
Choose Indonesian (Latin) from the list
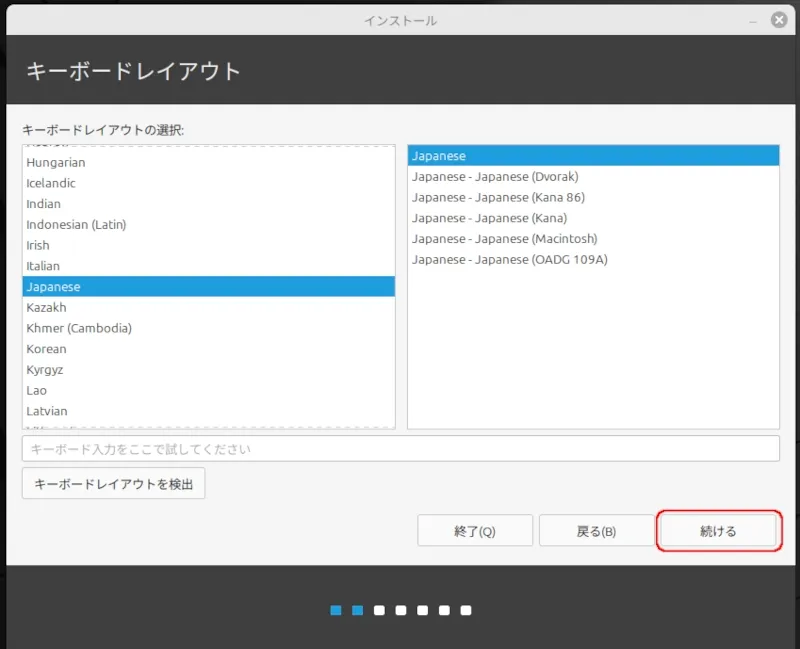pos(76,225)
